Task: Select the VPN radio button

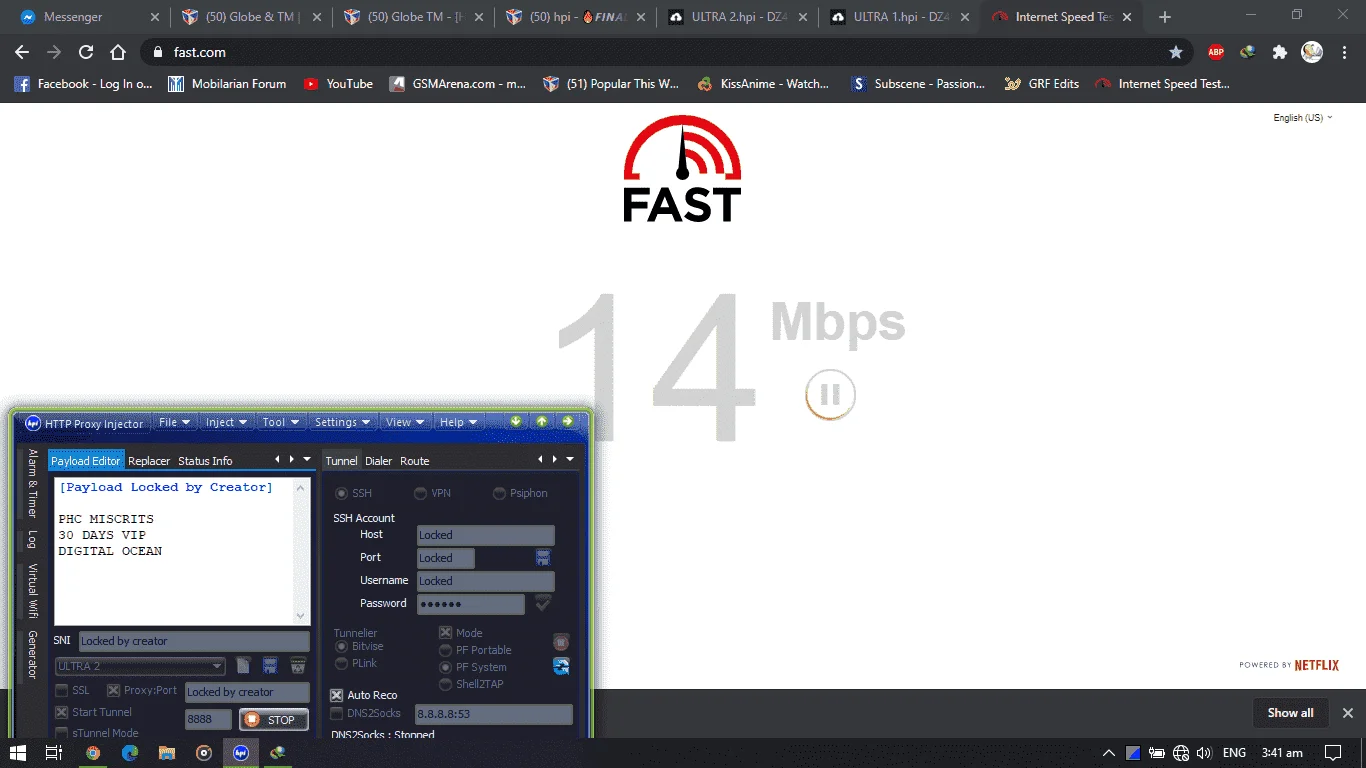Action: tap(421, 493)
